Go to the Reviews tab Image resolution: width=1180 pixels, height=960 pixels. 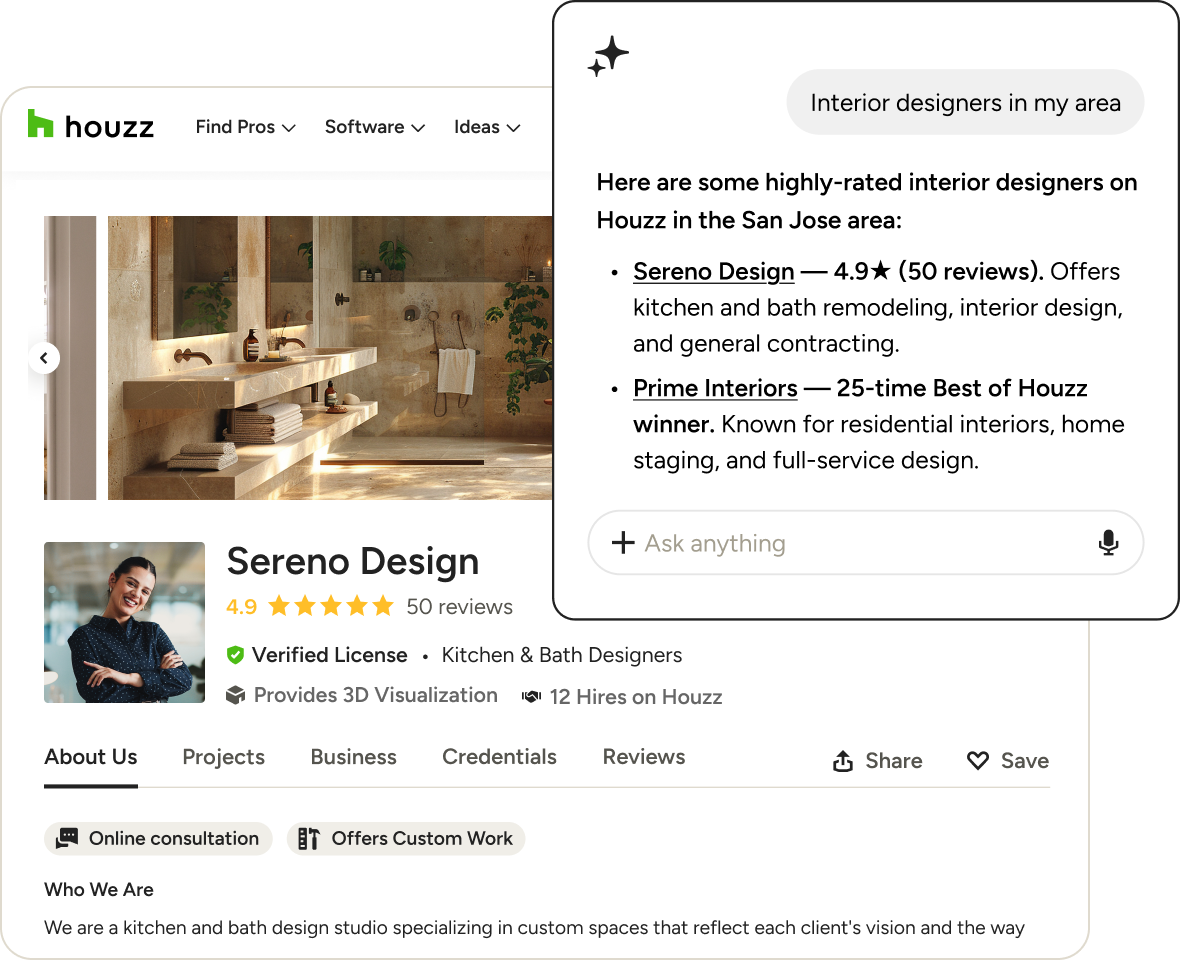[643, 757]
